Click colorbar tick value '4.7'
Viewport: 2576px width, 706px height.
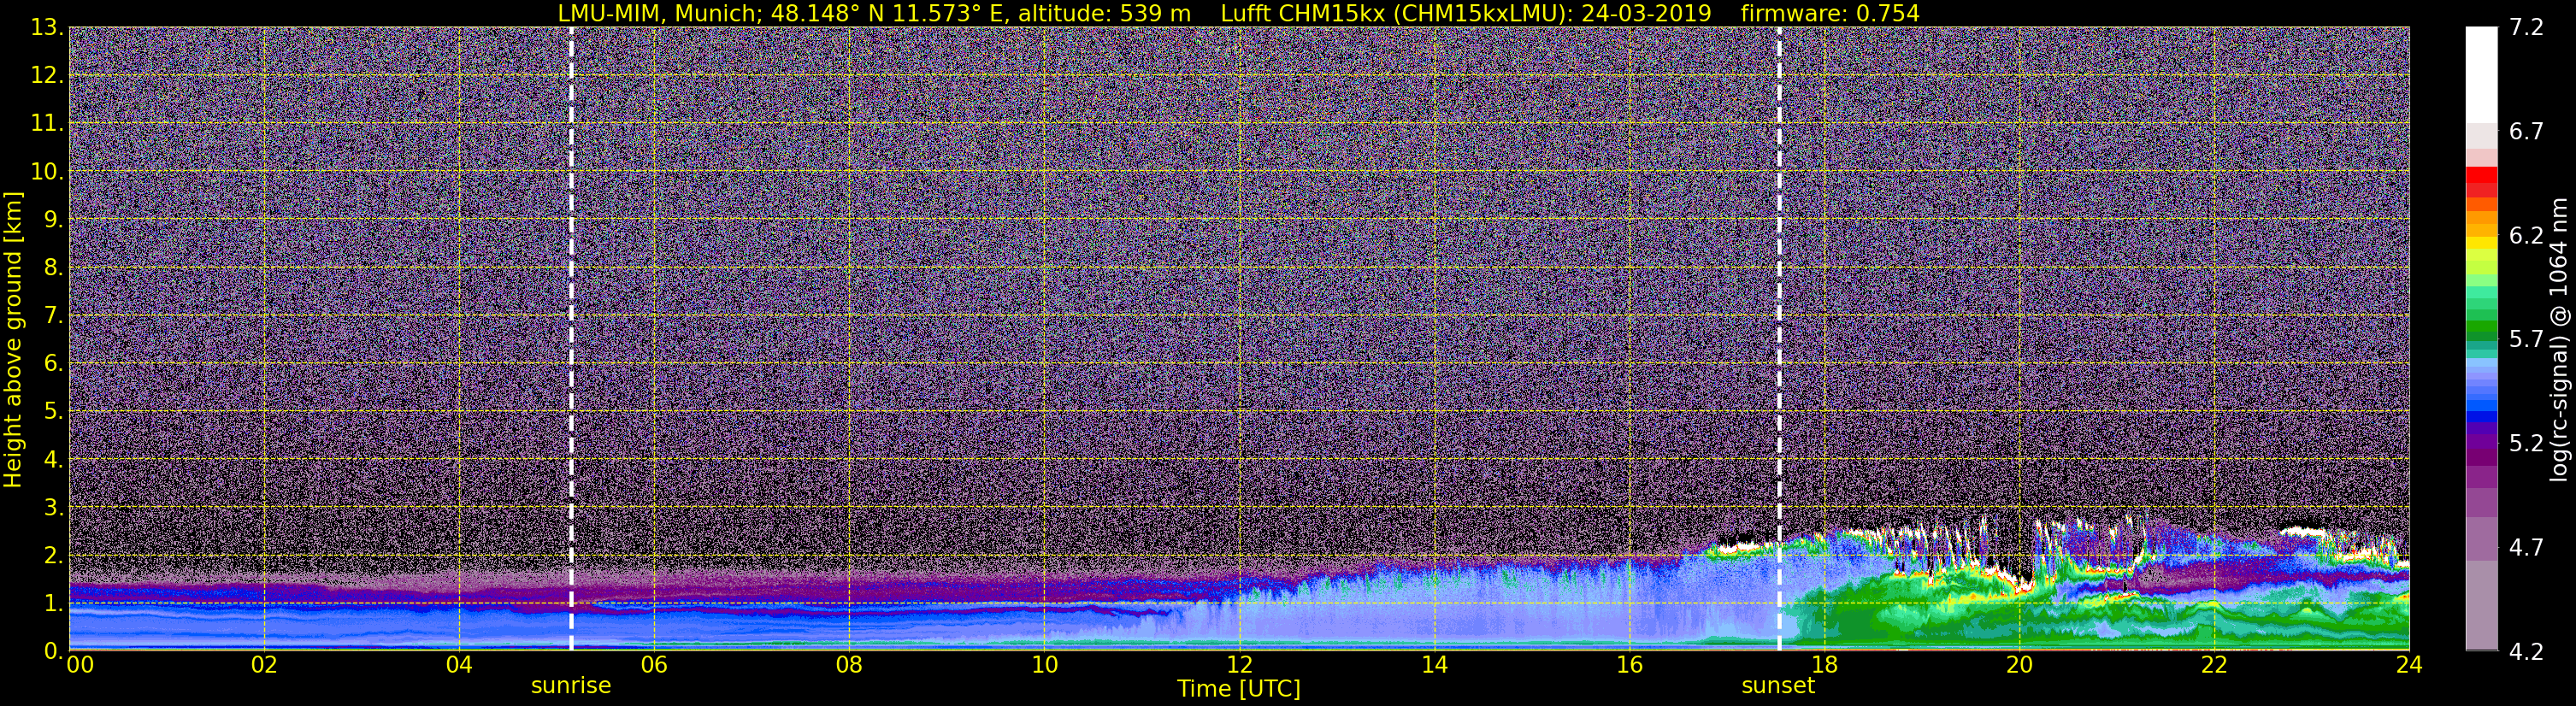(x=2526, y=547)
